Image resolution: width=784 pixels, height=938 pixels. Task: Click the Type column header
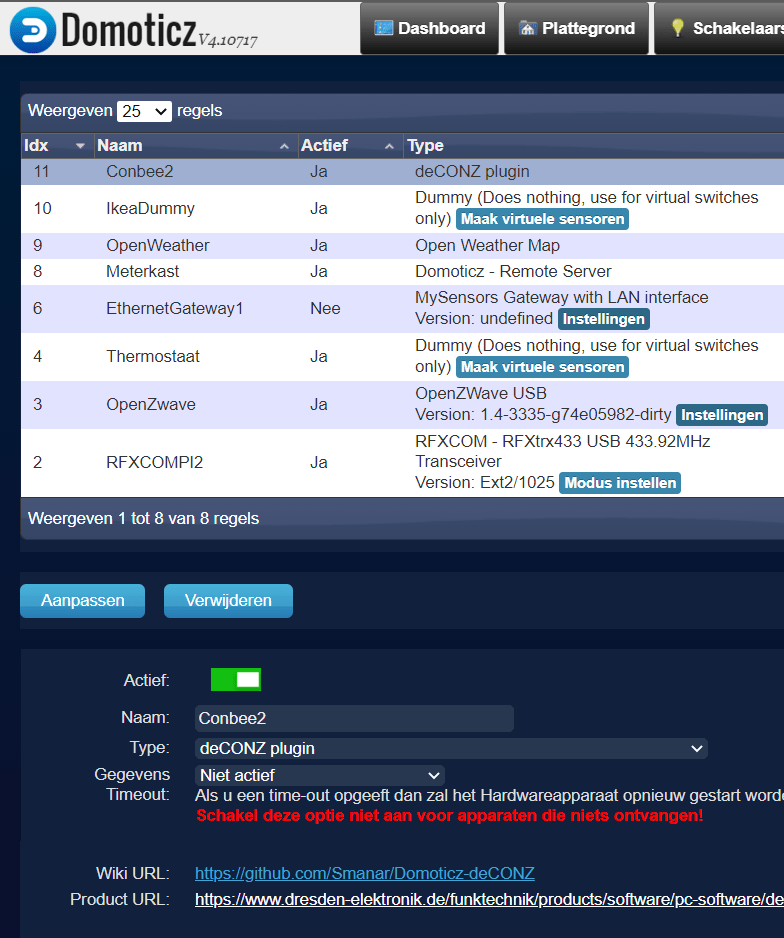coord(594,146)
